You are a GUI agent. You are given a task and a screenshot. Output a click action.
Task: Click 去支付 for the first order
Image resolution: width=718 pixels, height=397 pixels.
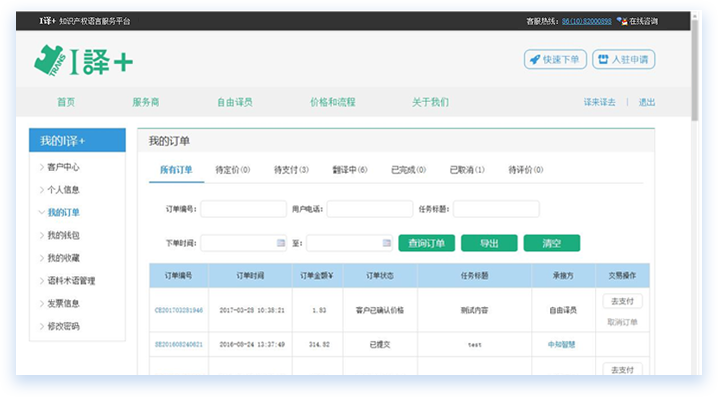(x=622, y=301)
